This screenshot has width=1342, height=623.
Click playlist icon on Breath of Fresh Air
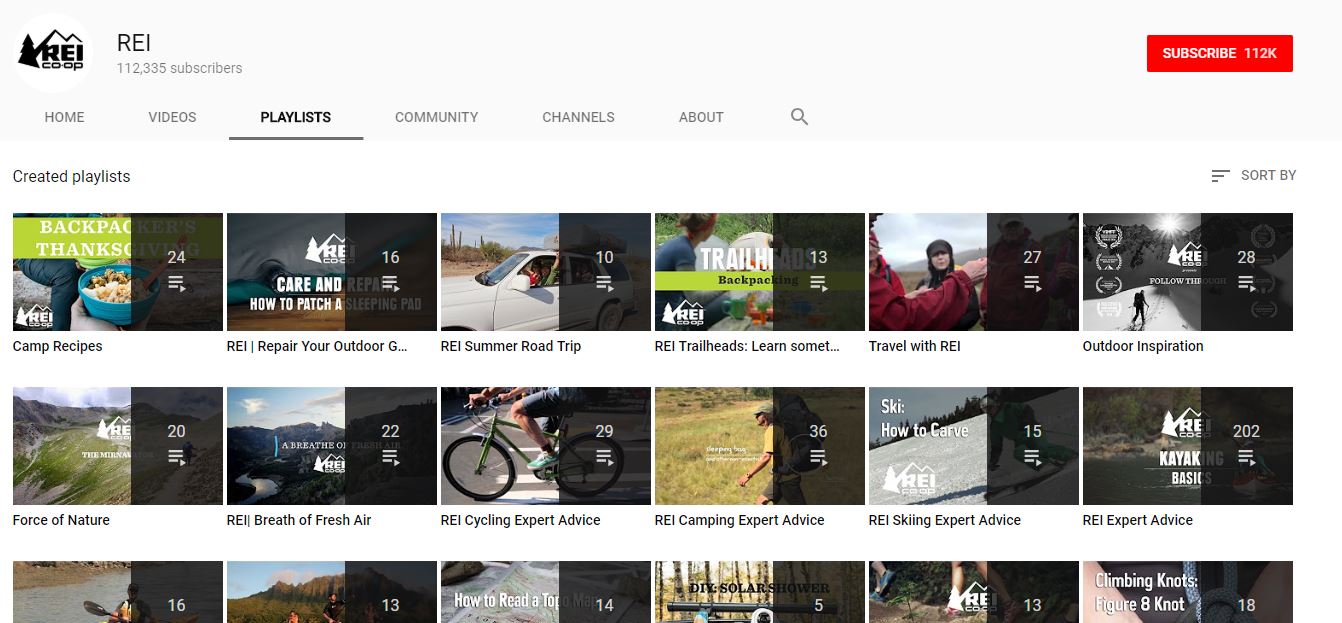coord(390,458)
